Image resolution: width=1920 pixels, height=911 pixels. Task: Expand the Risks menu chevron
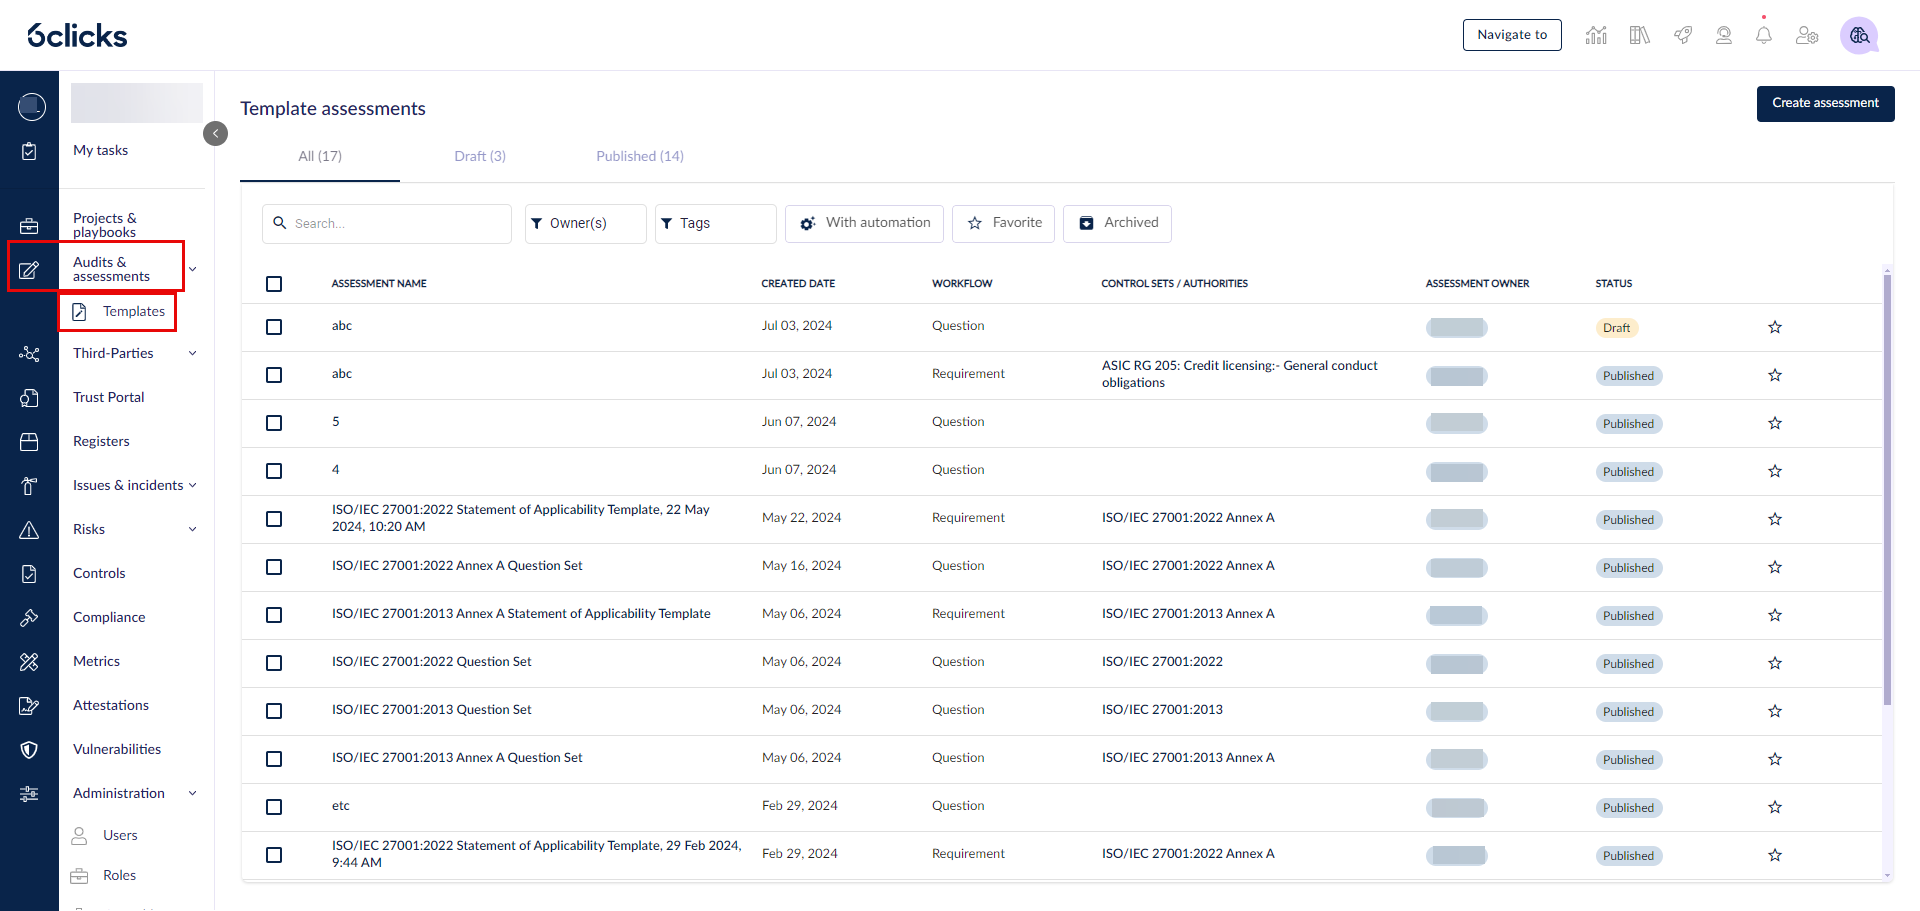193,529
